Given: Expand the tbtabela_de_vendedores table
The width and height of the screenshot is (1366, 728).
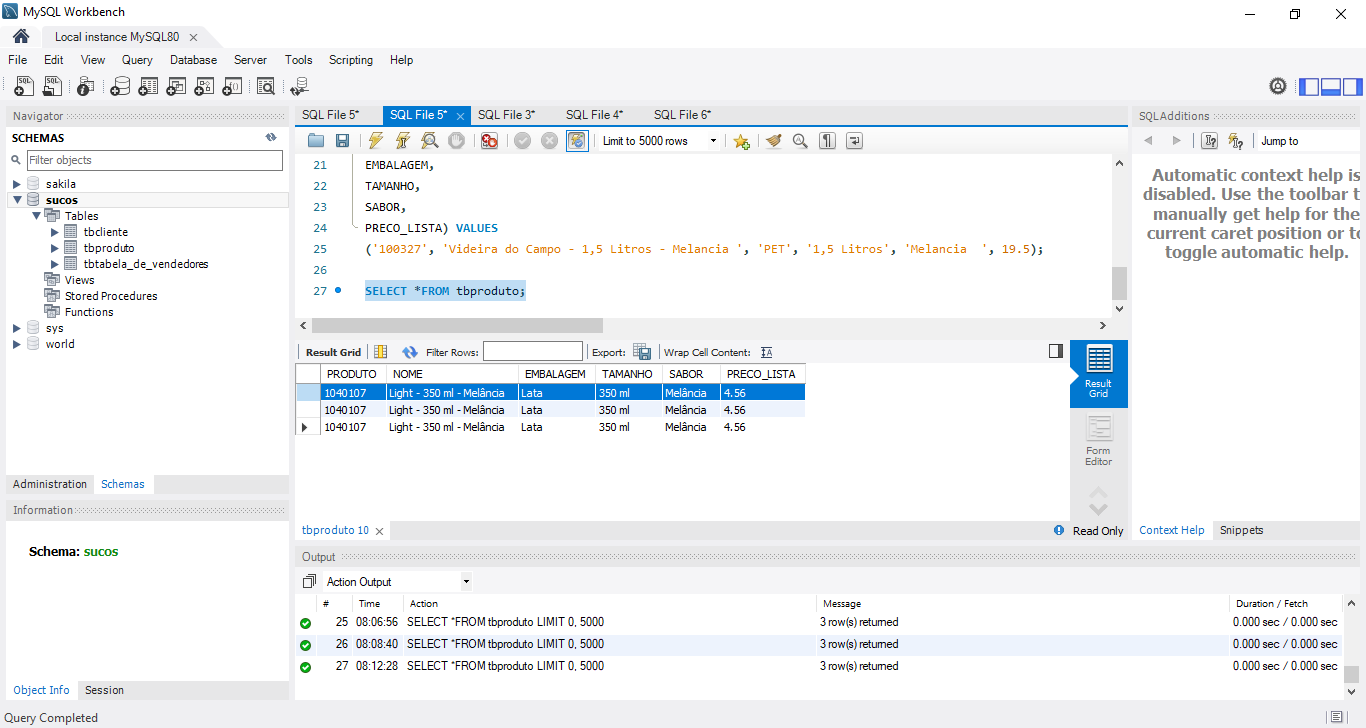Looking at the screenshot, I should pos(55,264).
